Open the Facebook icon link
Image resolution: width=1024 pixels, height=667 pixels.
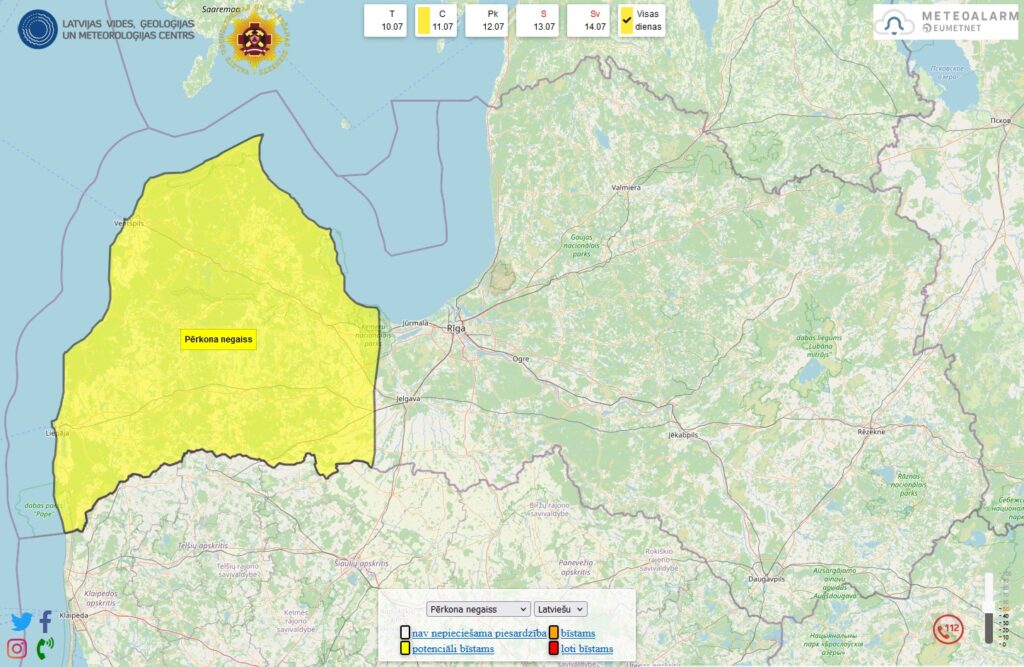46,622
